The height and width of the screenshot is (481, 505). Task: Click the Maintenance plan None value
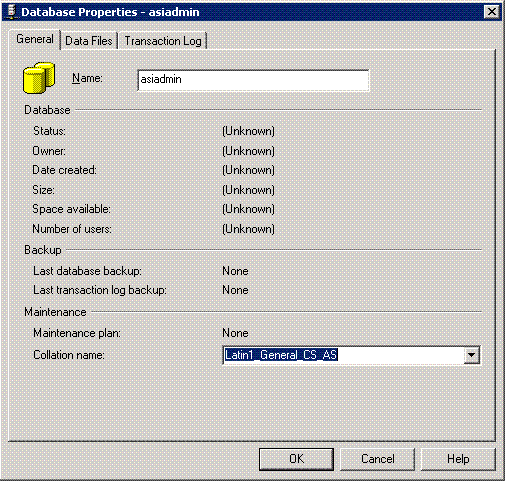tap(235, 333)
